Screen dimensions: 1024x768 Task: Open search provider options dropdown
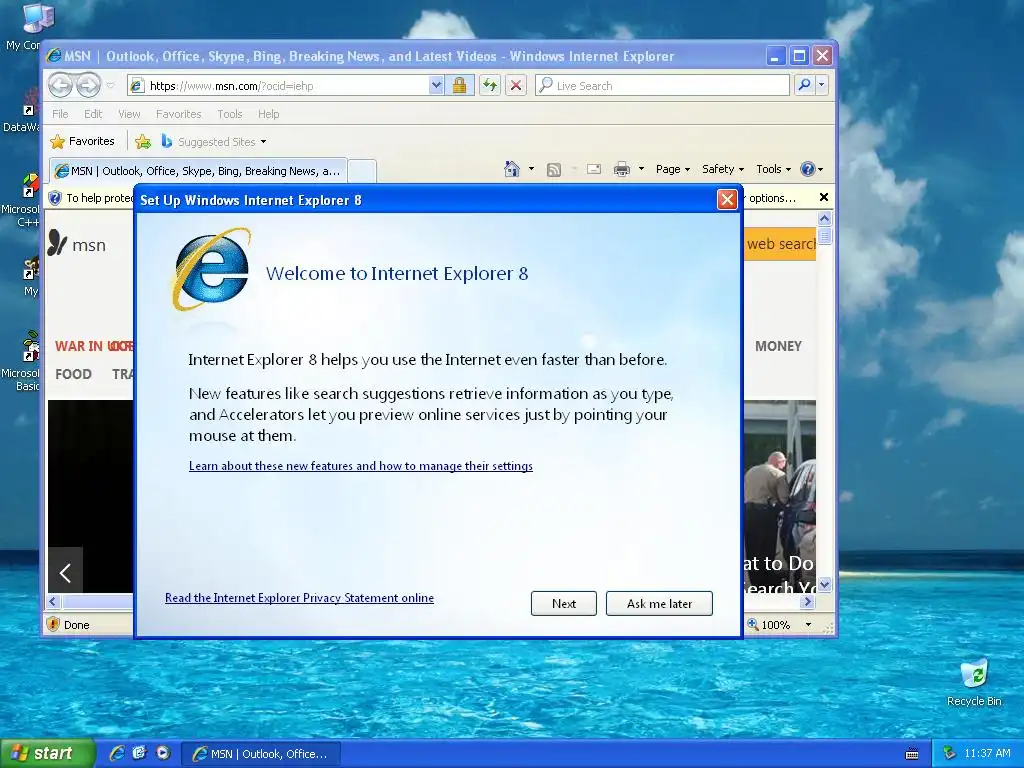822,85
